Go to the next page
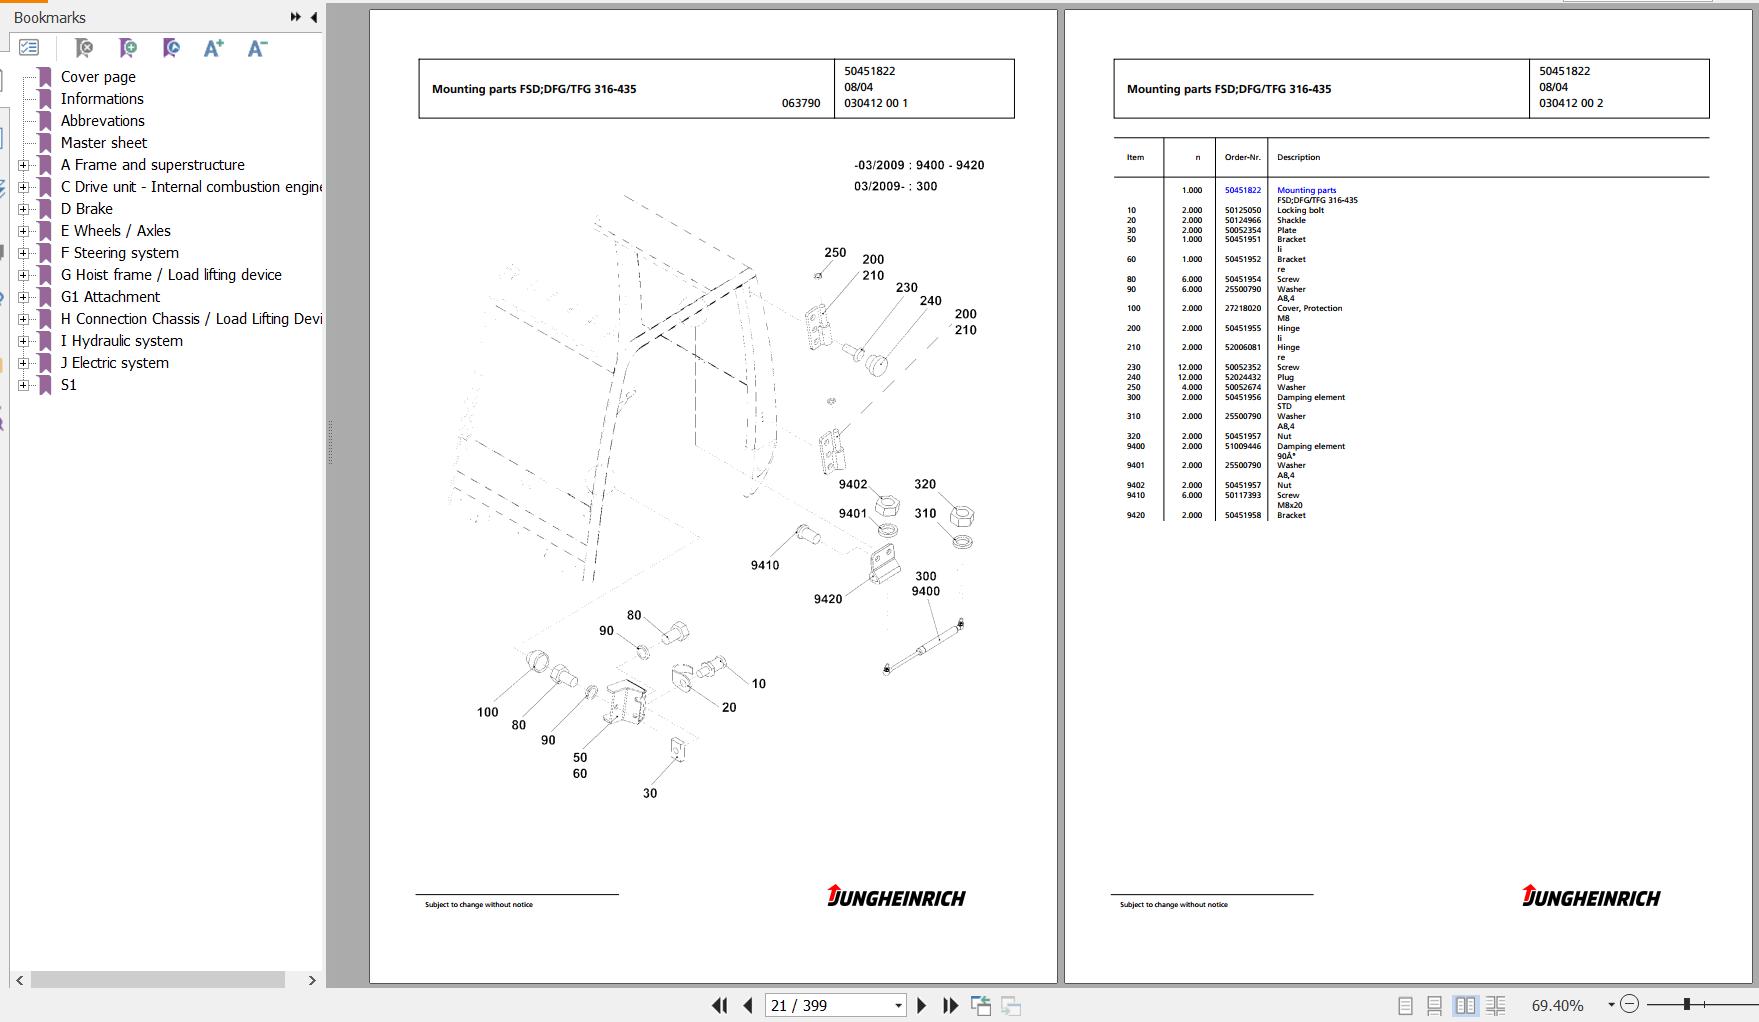 click(x=922, y=1005)
